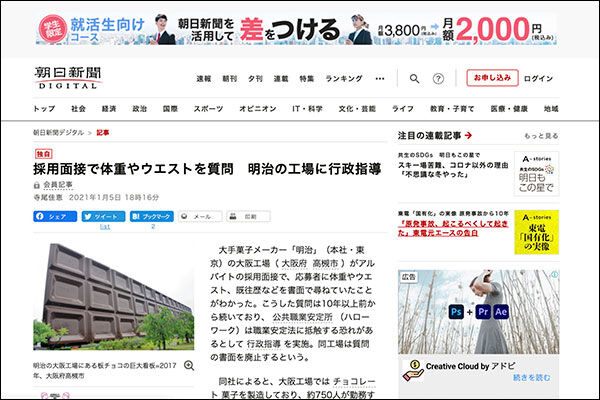Go to the 教育・子育て section
600x400 pixels.
coord(452,109)
